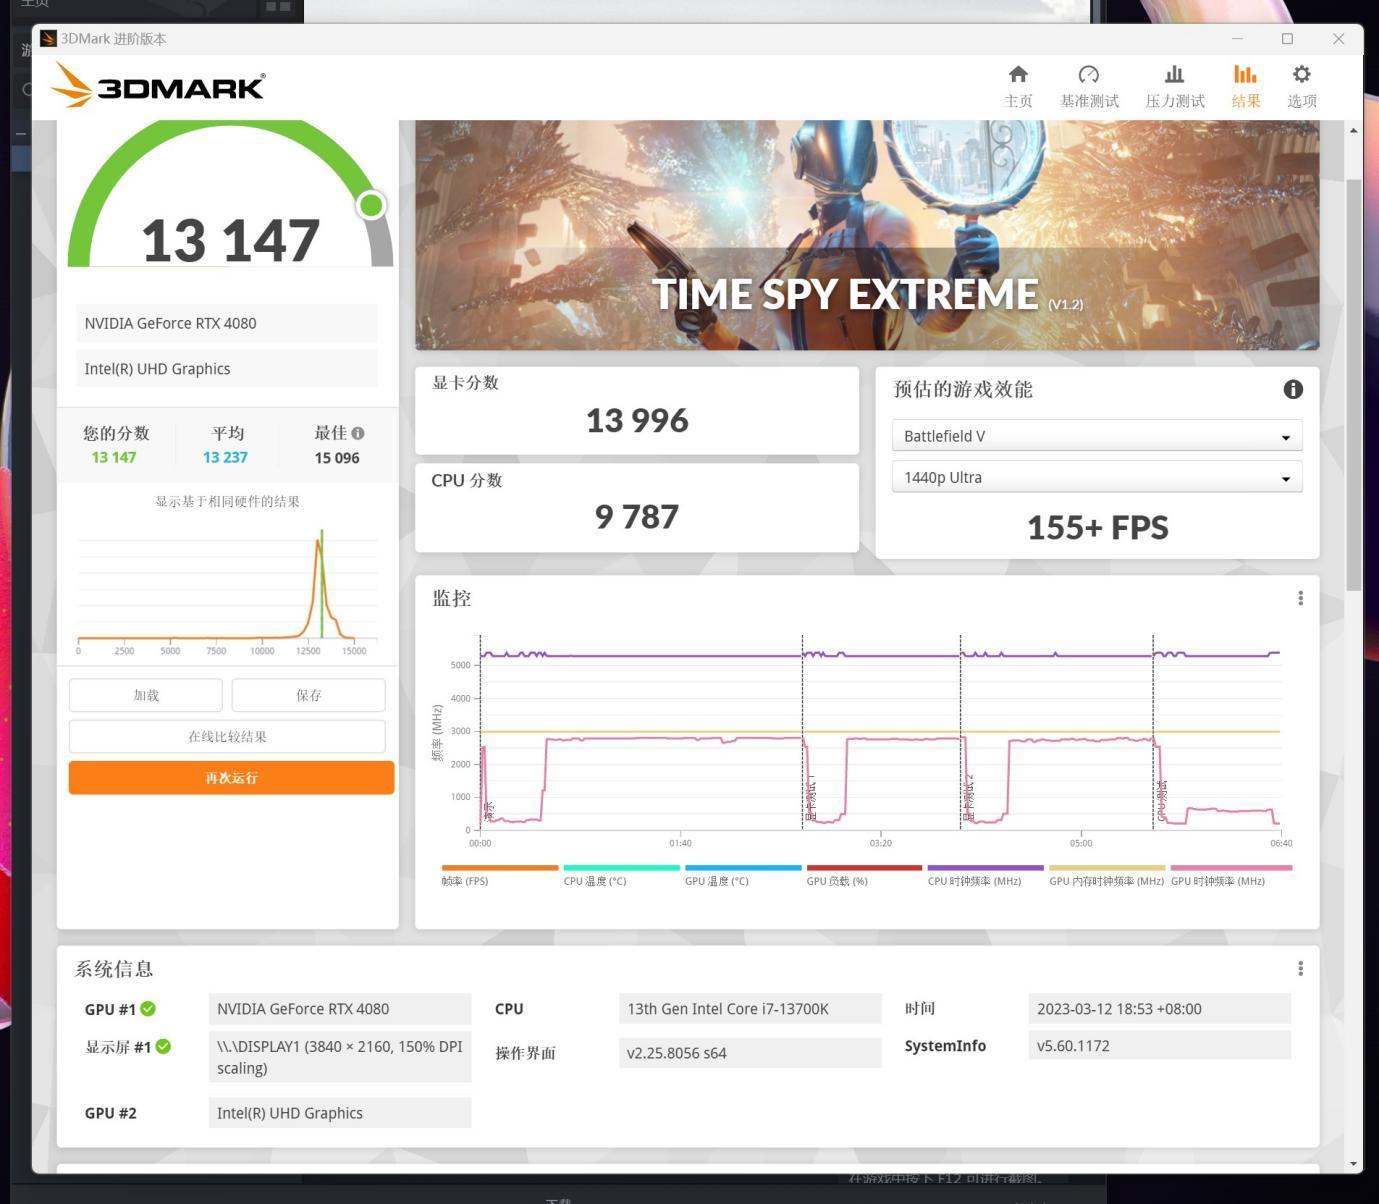This screenshot has width=1379, height=1204.
Task: Click the 3DMark title bar app icon
Action: click(48, 39)
